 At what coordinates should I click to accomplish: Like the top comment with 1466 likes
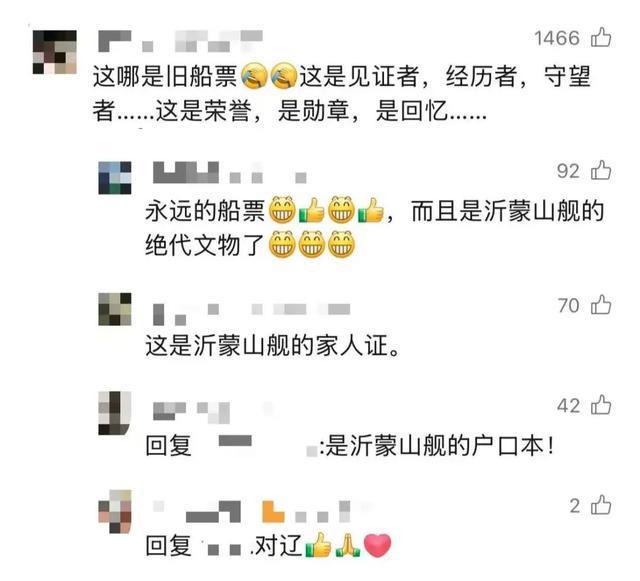[601, 38]
